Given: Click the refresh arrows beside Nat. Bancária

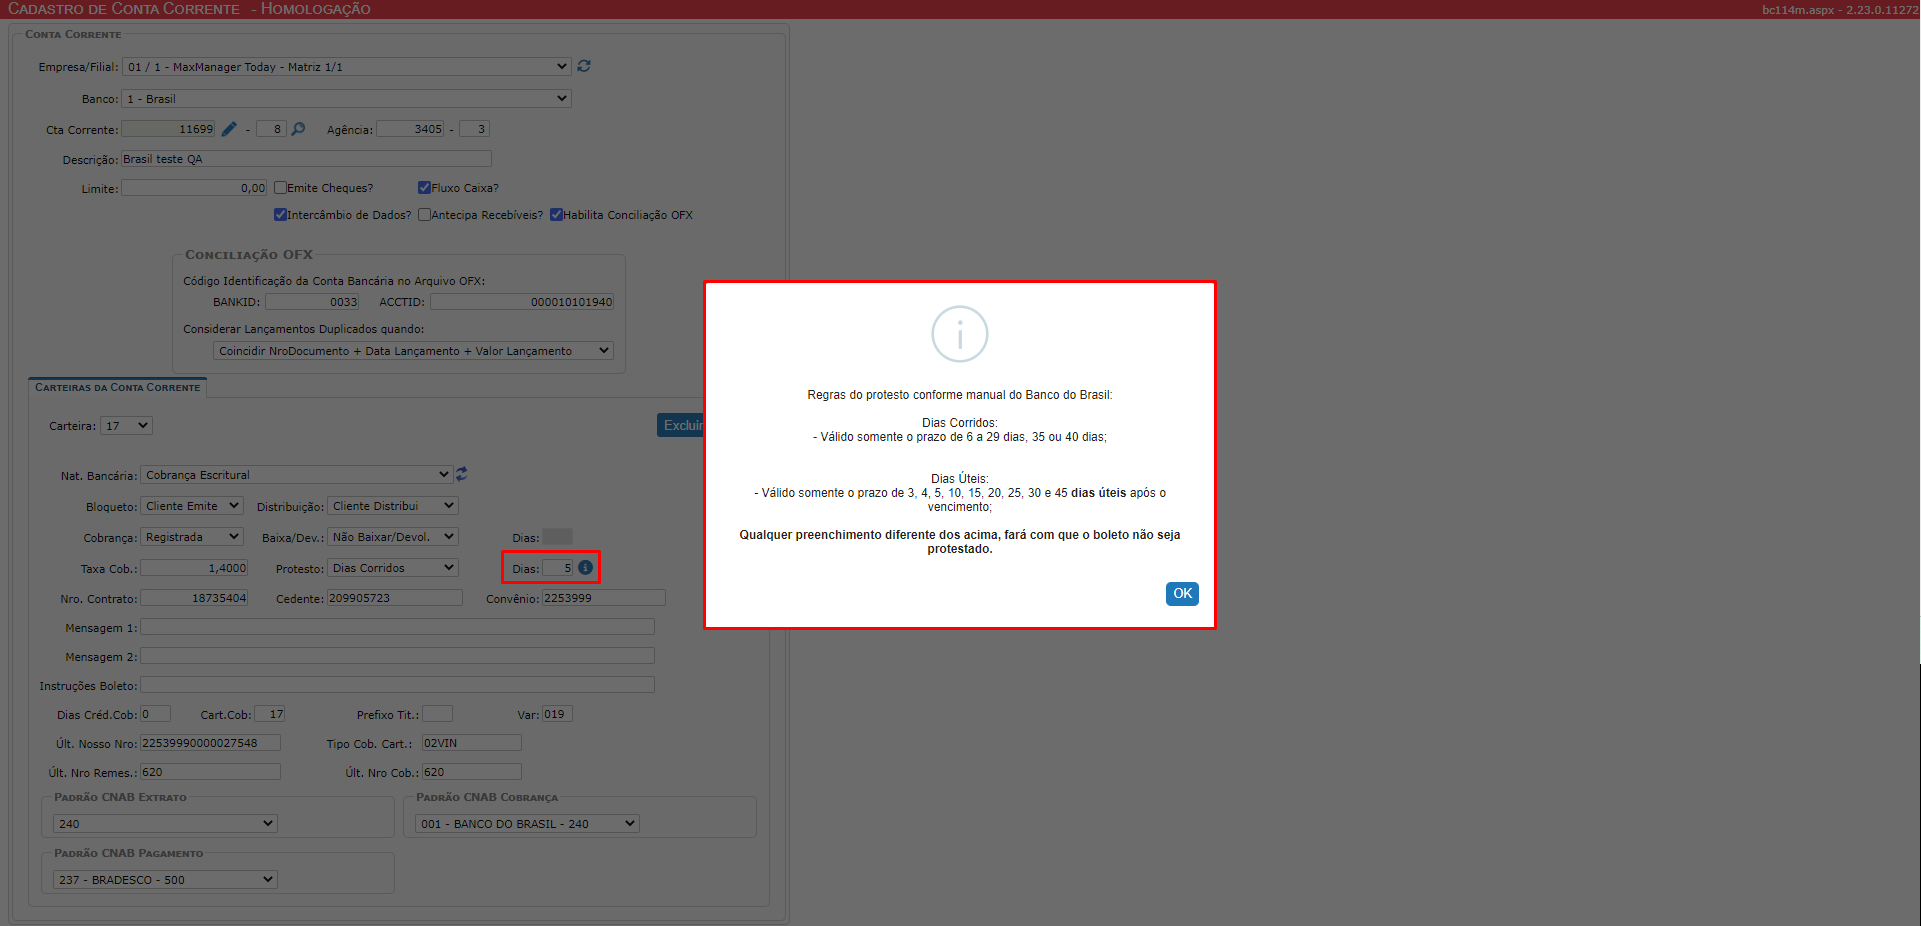Looking at the screenshot, I should [462, 474].
